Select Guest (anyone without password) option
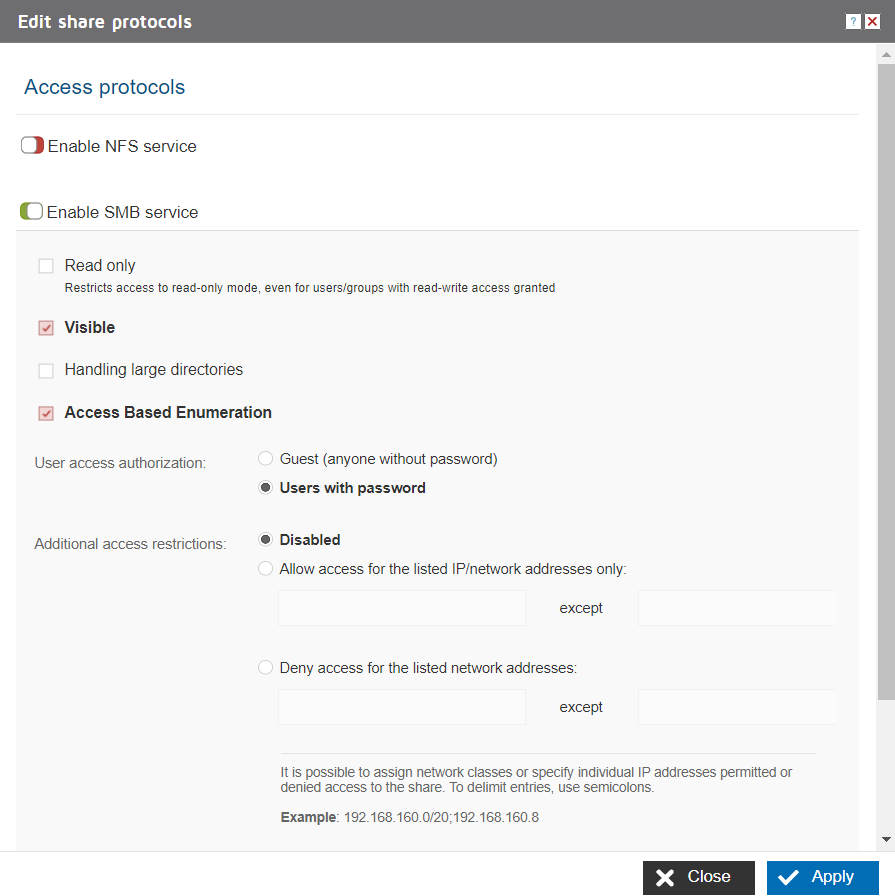 [265, 458]
